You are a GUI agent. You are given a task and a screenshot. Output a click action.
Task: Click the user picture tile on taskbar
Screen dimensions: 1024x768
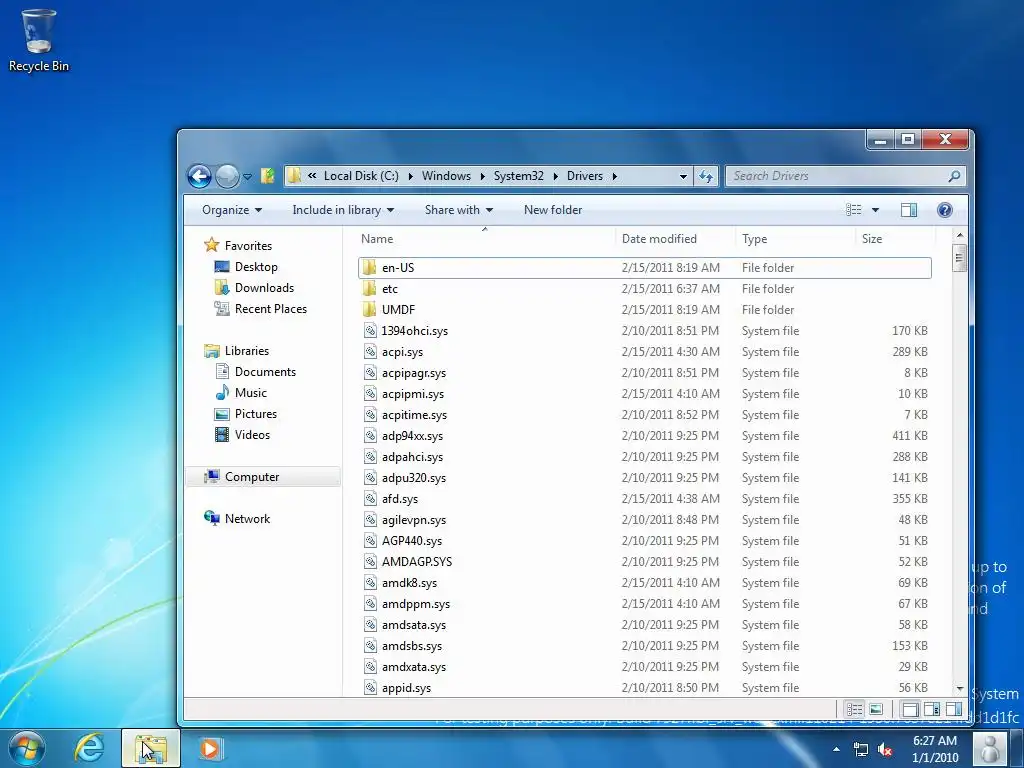990,749
